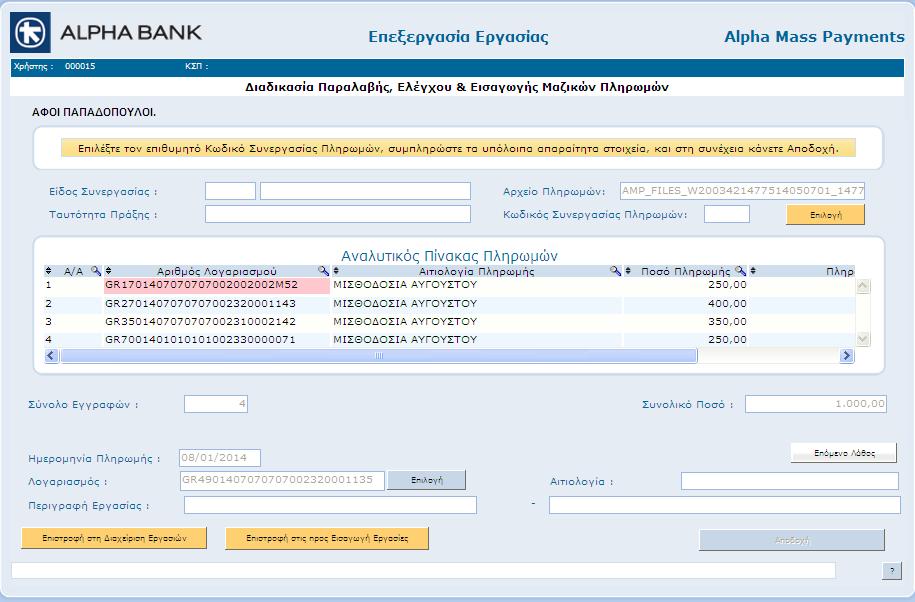Sort by Αριθμός Λογαριασμού using its sort arrows

pyautogui.click(x=109, y=271)
